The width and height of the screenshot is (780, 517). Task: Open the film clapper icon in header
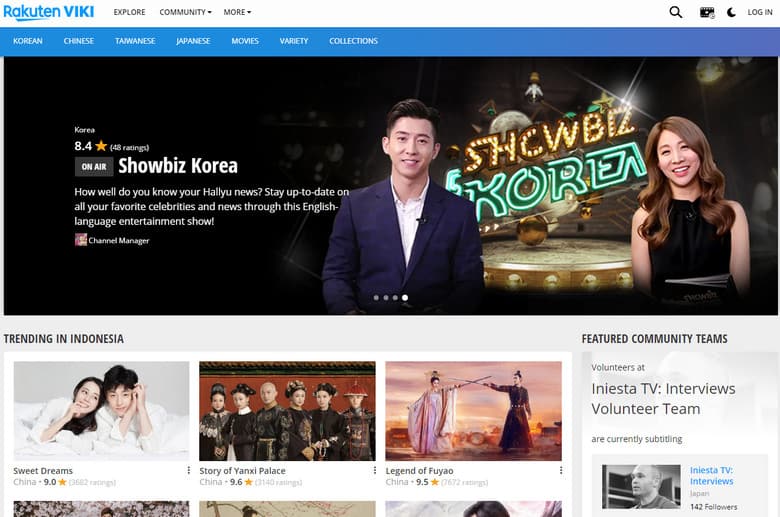click(707, 13)
